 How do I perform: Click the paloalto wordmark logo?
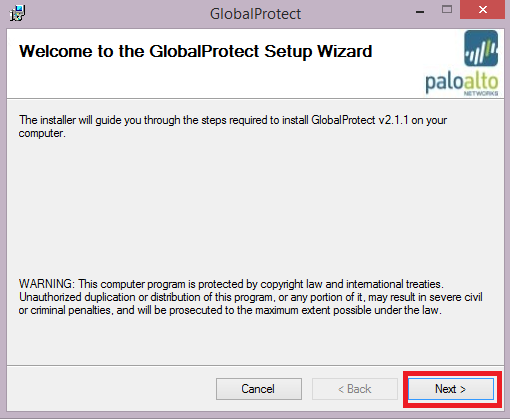[x=462, y=82]
